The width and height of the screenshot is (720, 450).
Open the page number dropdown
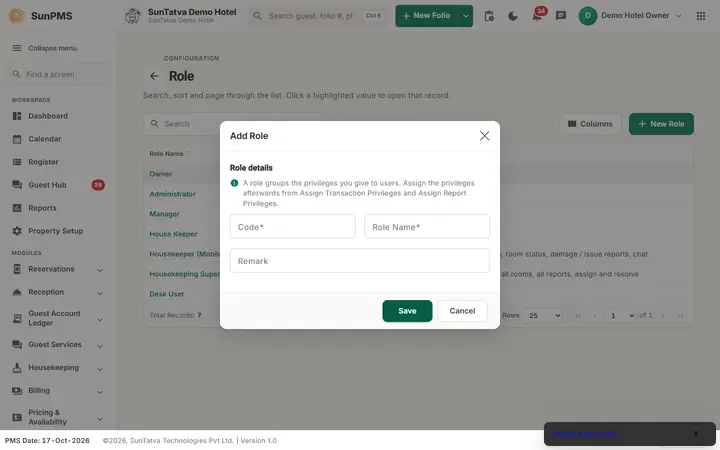(621, 315)
